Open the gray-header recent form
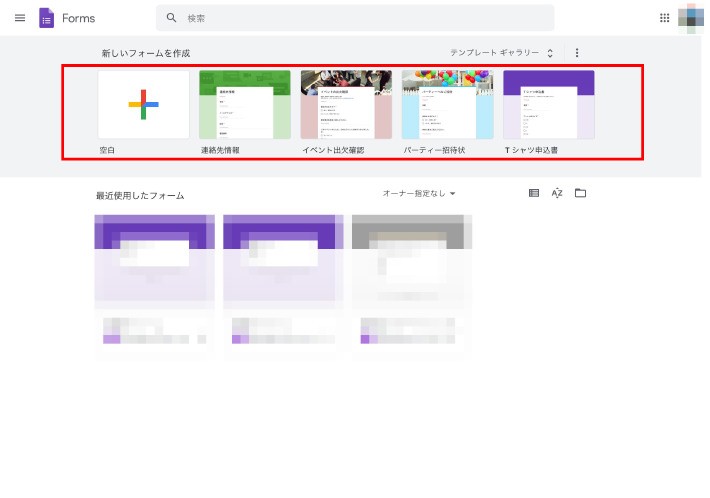Viewport: 710px width, 498px height. pos(412,286)
